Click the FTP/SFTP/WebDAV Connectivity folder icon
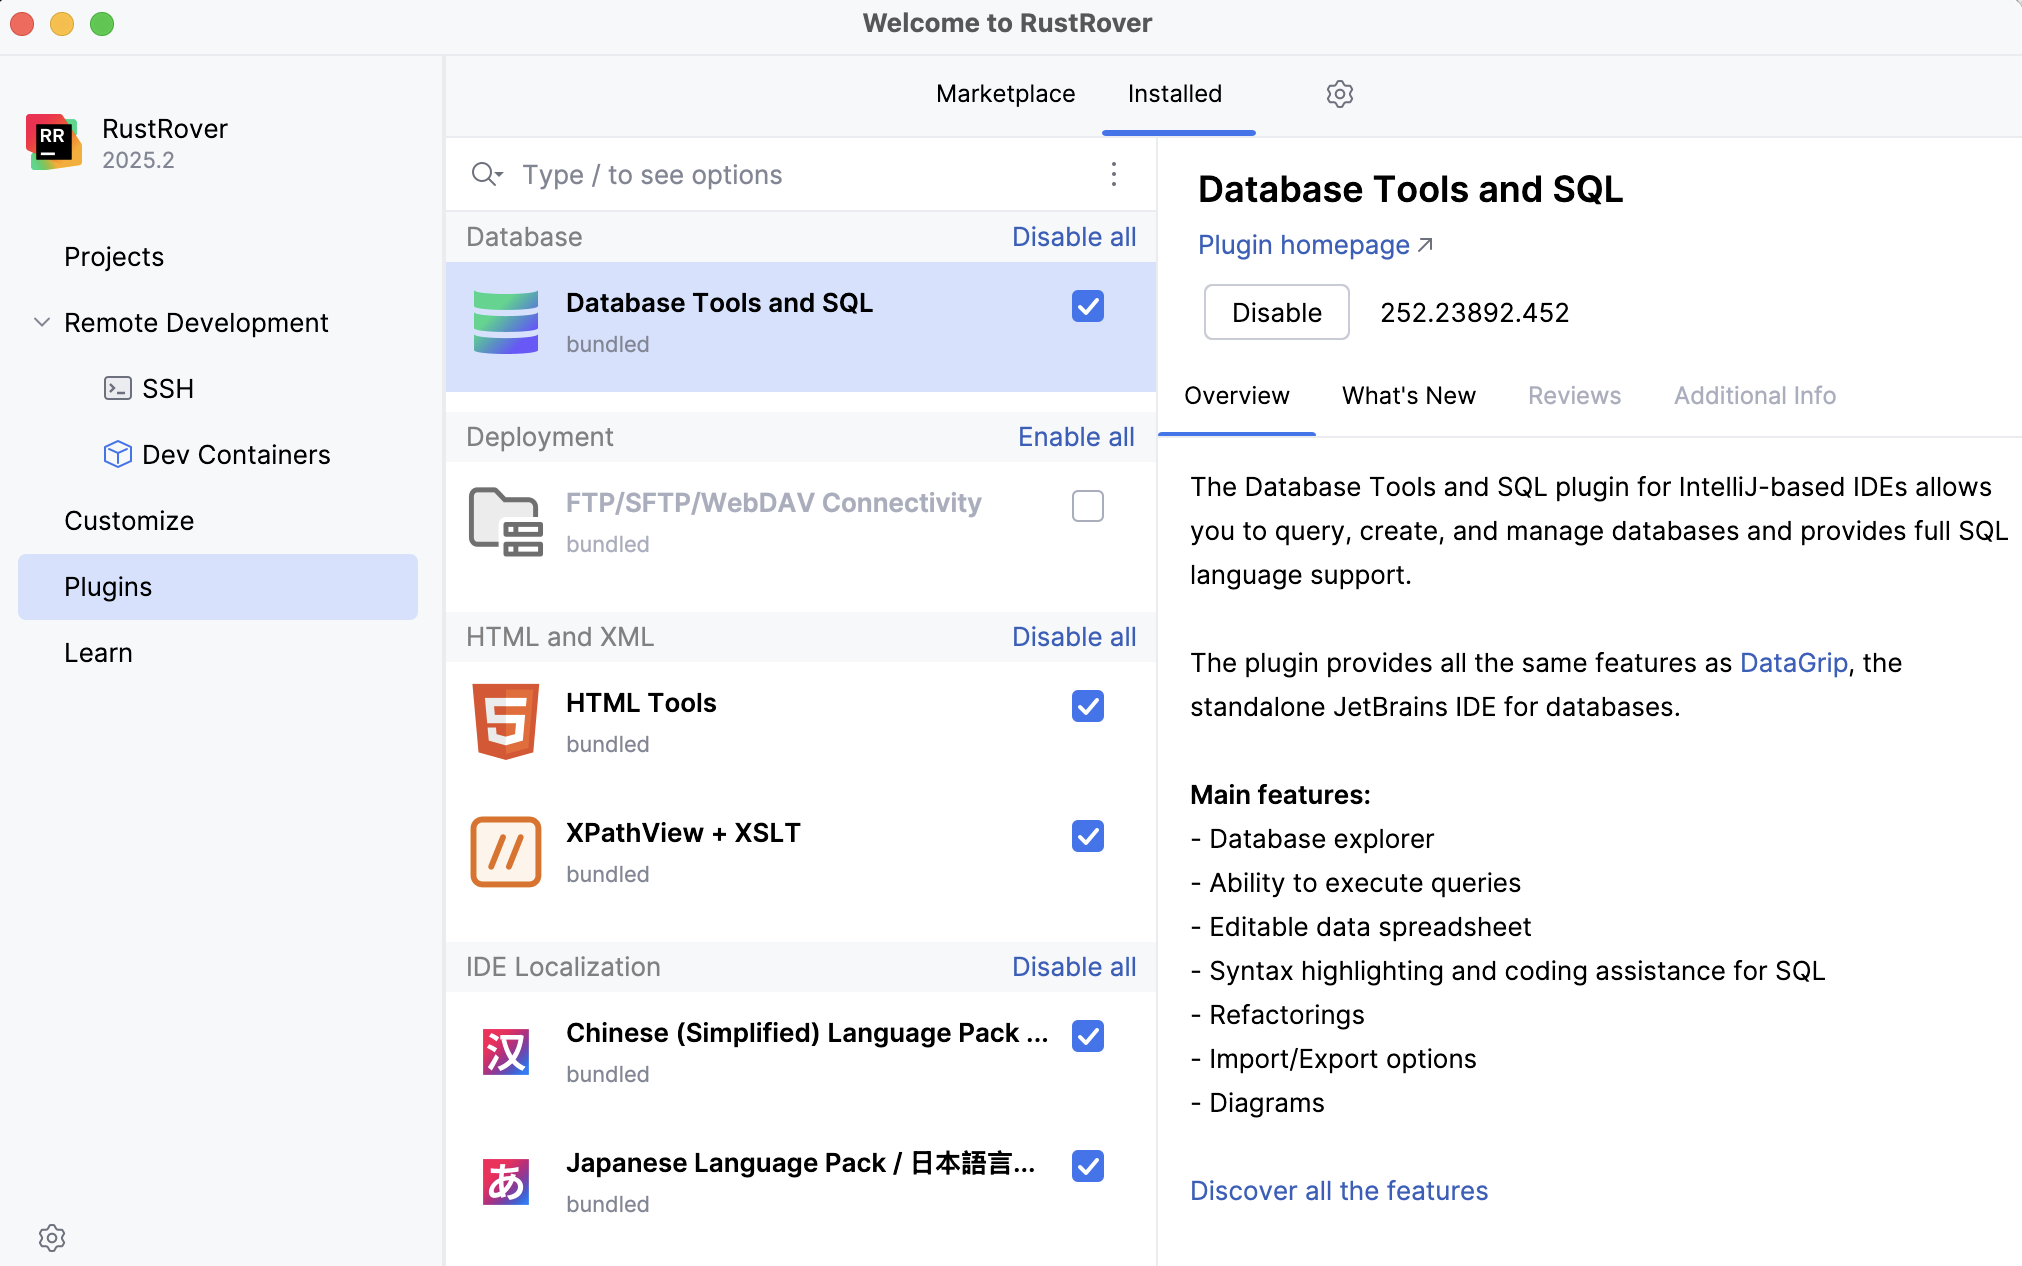 pos(506,521)
